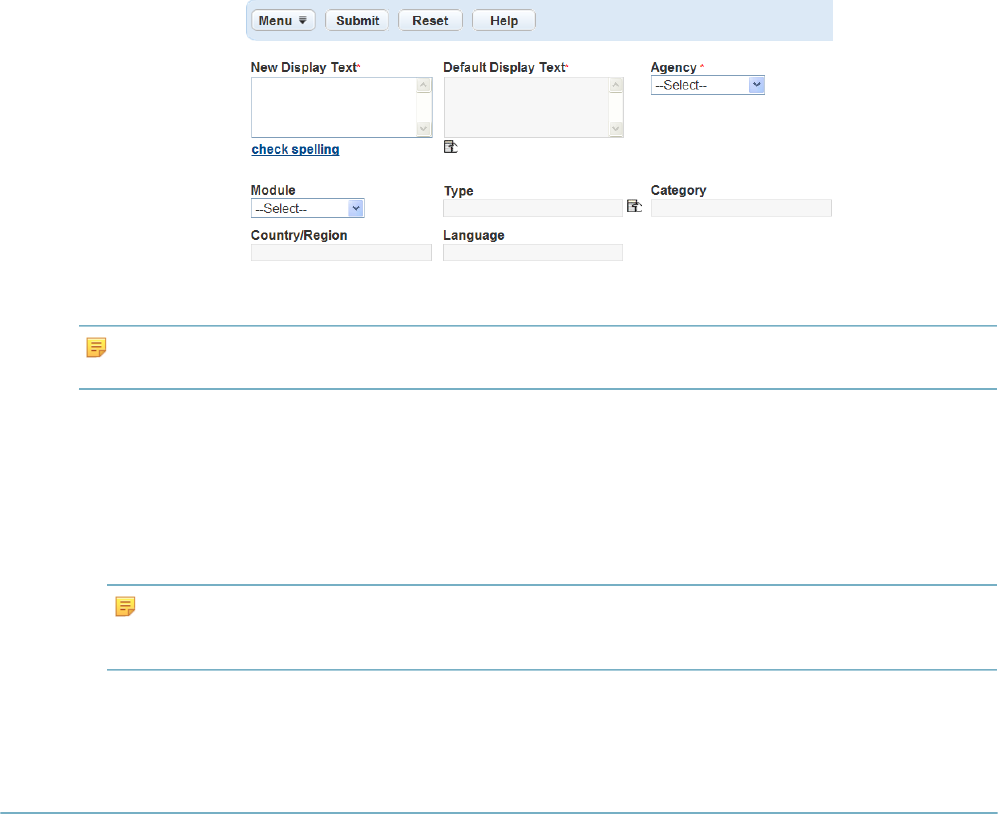This screenshot has width=998, height=814.
Task: Click the Reset button
Action: [x=430, y=20]
